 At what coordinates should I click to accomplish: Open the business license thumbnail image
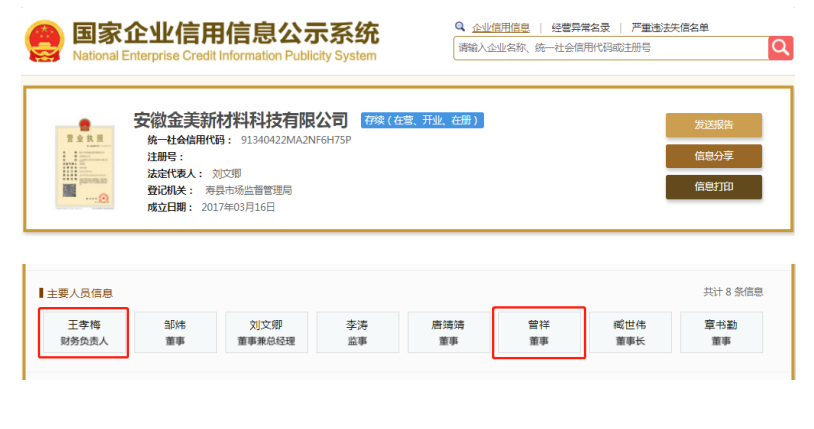pyautogui.click(x=85, y=164)
